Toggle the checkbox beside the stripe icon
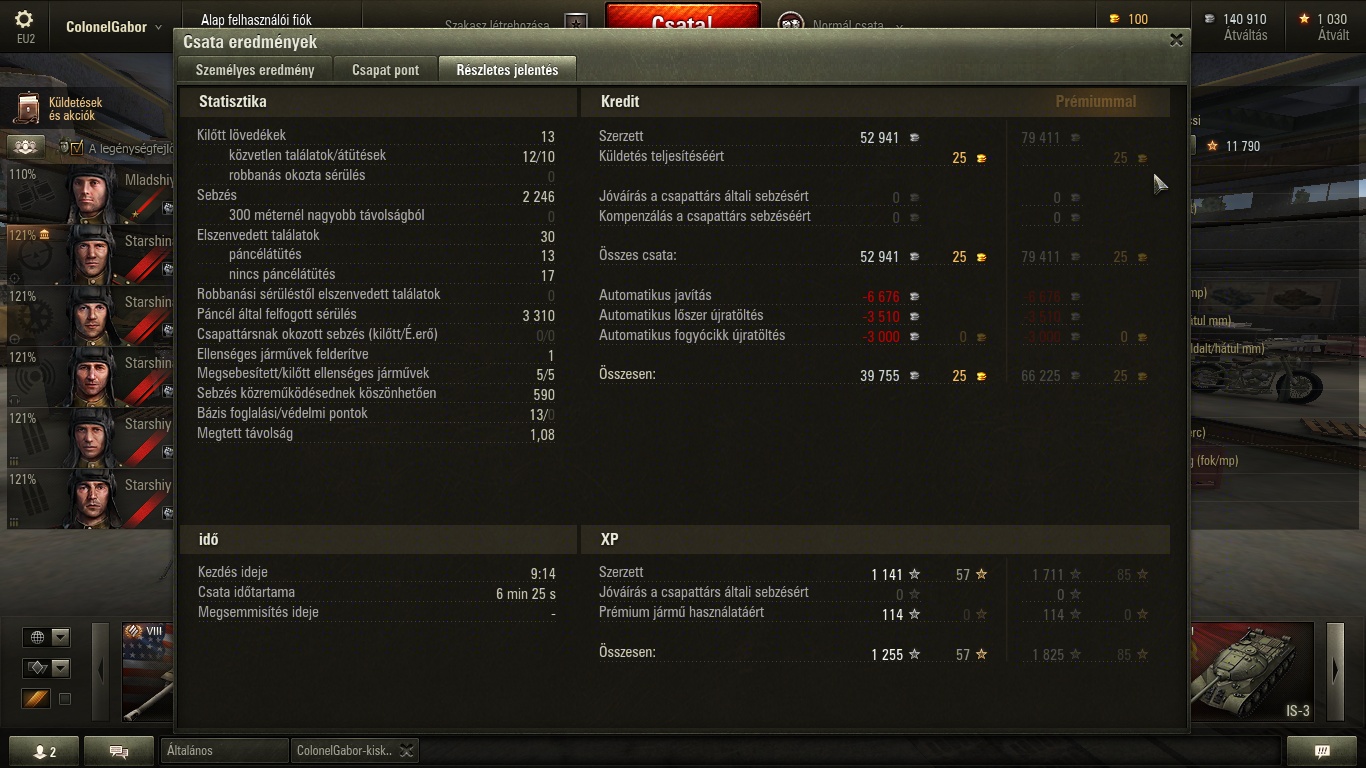Viewport: 1366px width, 768px height. (65, 699)
